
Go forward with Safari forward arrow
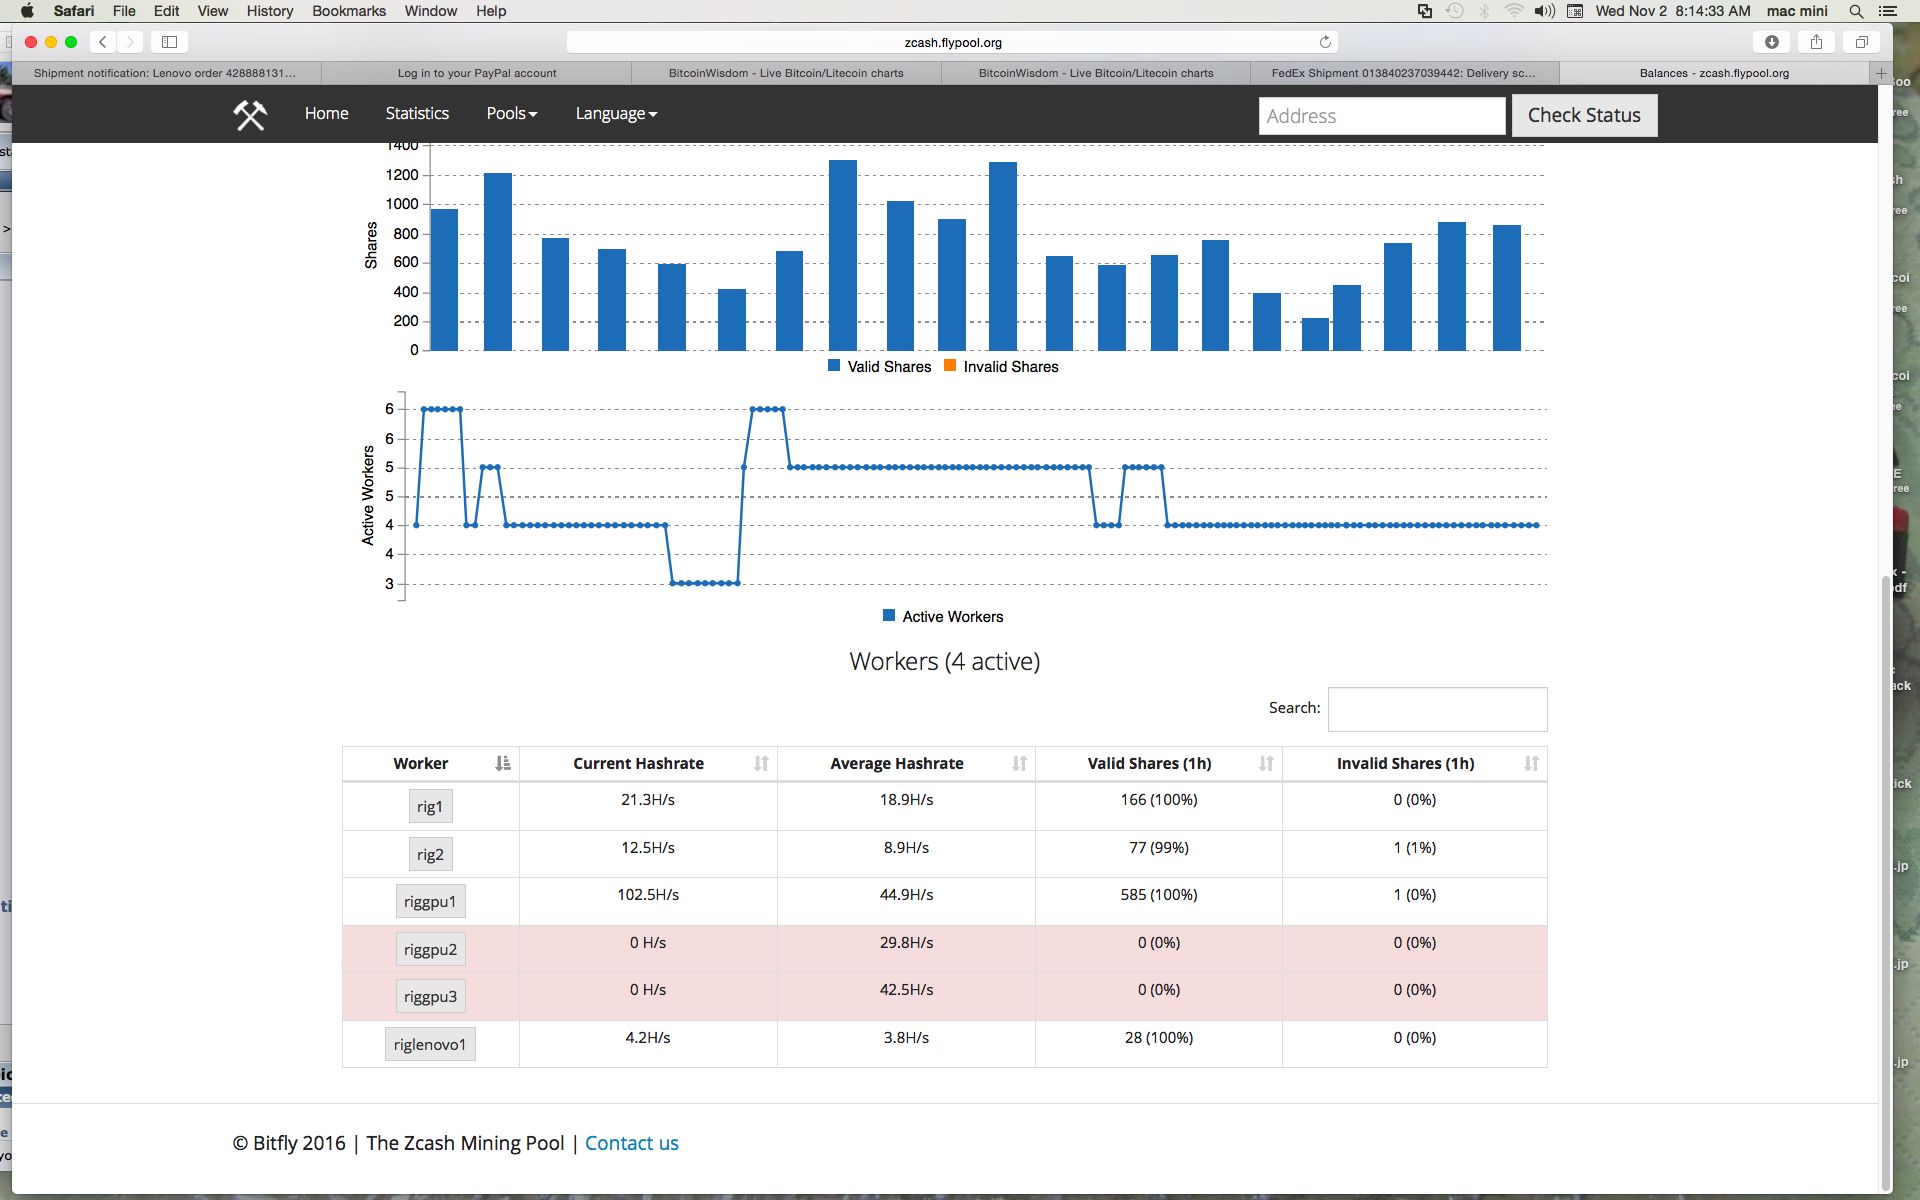point(130,42)
